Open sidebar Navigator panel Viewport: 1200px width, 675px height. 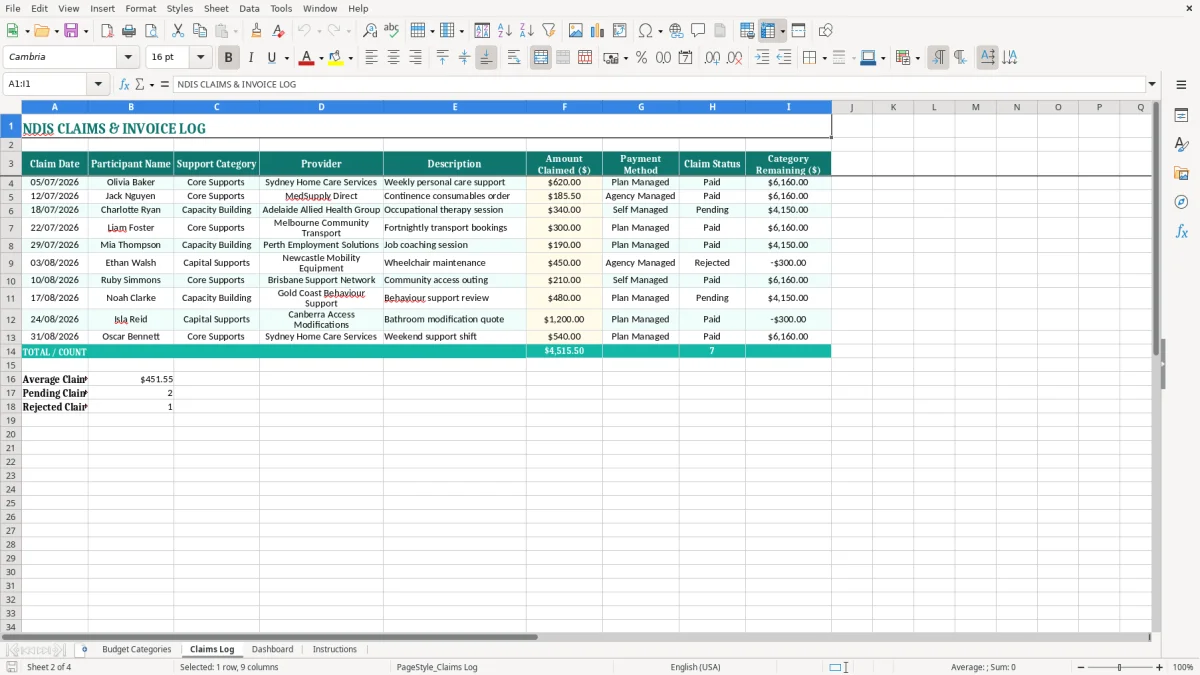1181,202
